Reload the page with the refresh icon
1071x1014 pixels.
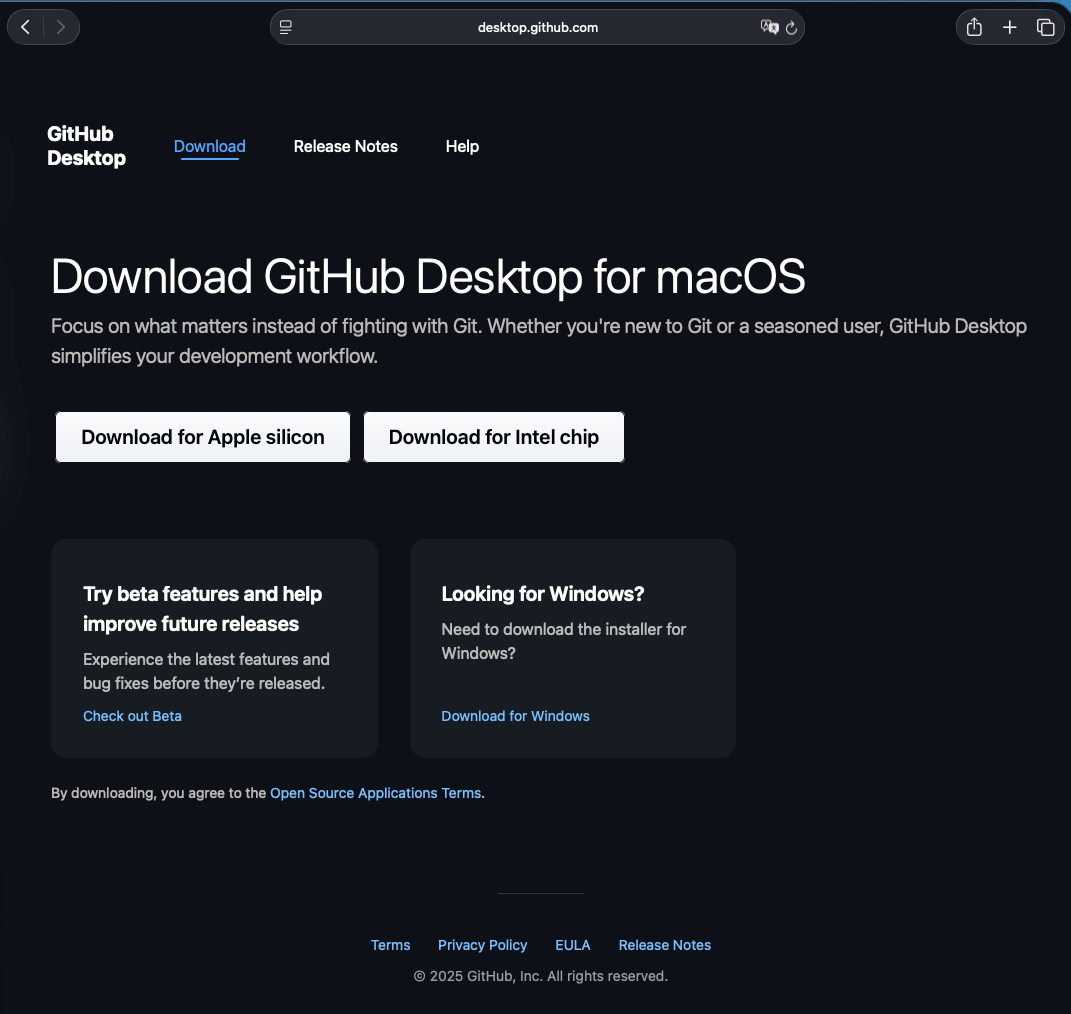(x=792, y=28)
